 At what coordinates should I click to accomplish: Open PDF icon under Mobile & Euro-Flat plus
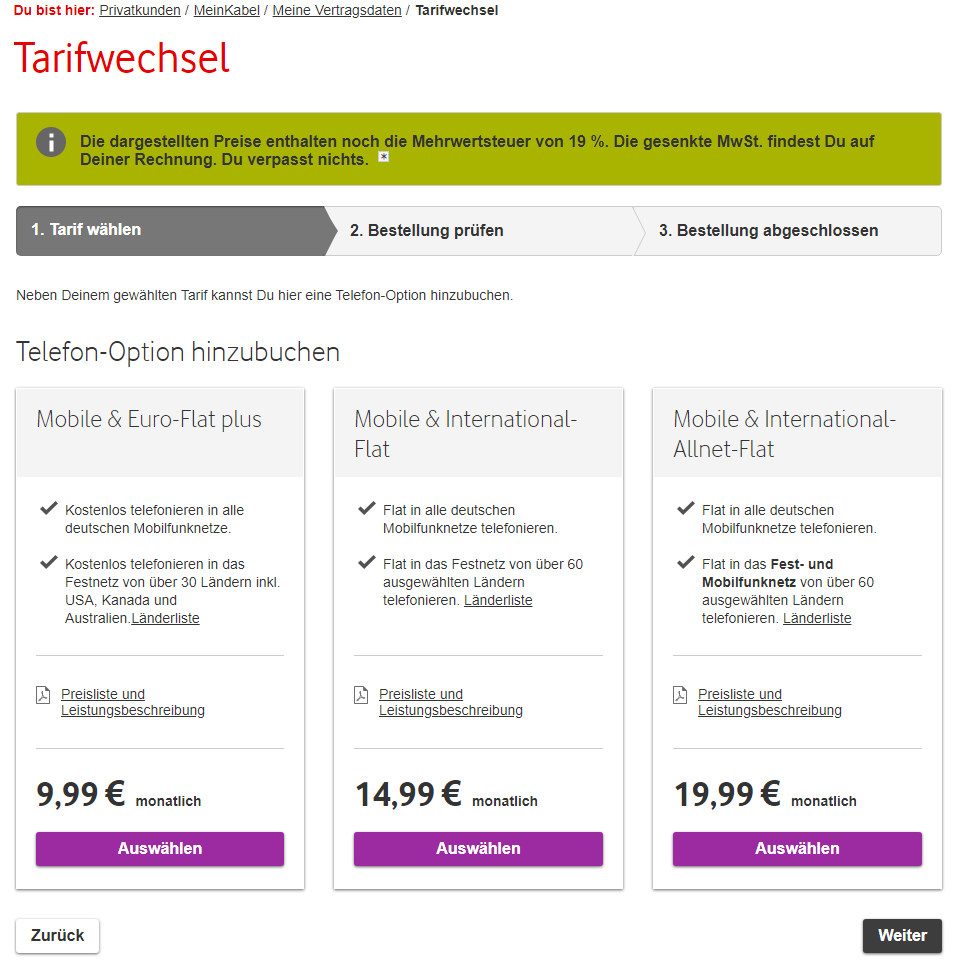pyautogui.click(x=43, y=695)
